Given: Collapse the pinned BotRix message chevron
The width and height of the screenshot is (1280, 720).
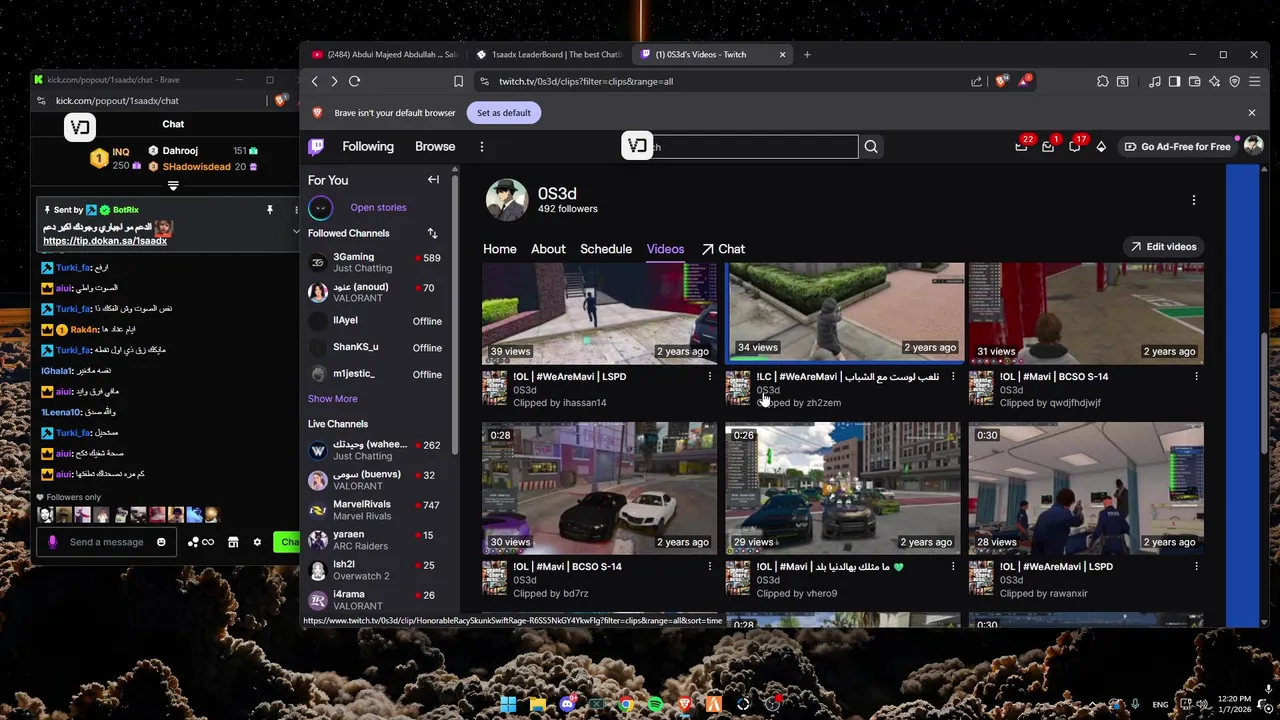Looking at the screenshot, I should [x=296, y=232].
